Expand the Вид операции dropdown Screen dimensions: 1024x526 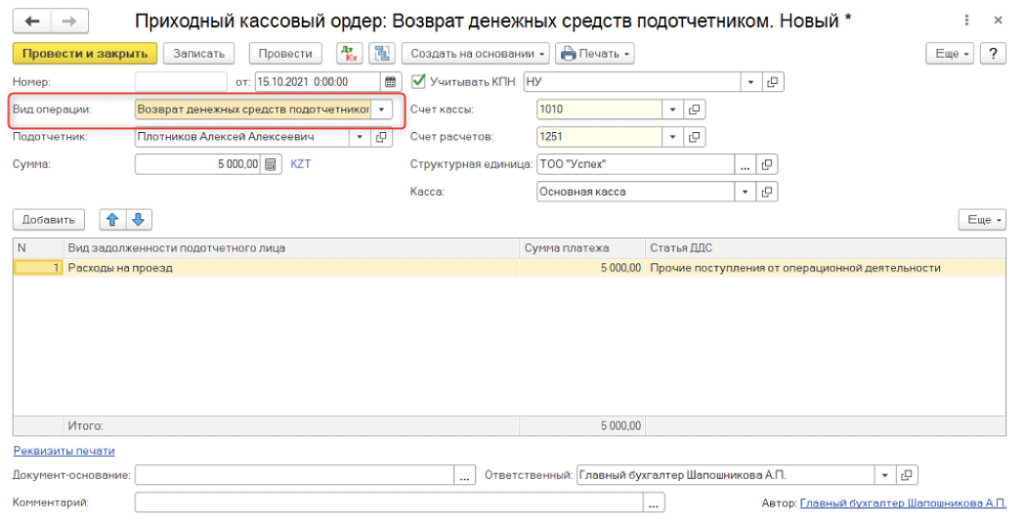point(381,109)
